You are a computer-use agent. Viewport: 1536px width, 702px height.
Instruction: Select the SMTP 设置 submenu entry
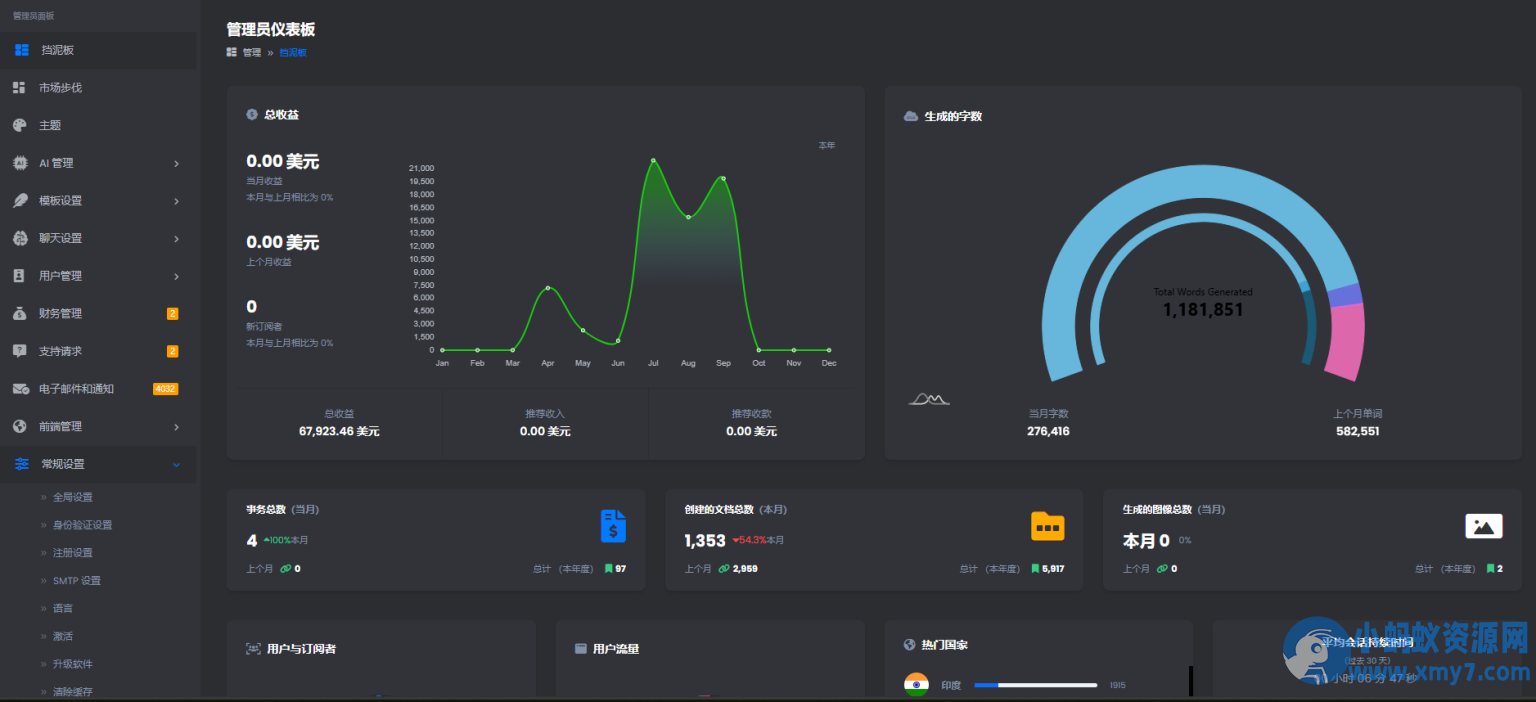coord(76,581)
